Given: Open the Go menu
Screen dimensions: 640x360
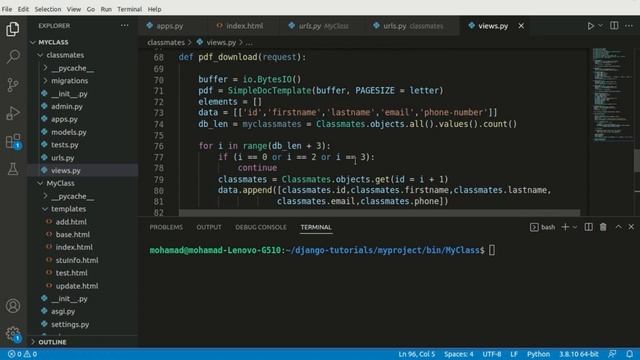Looking at the screenshot, I should coord(91,9).
